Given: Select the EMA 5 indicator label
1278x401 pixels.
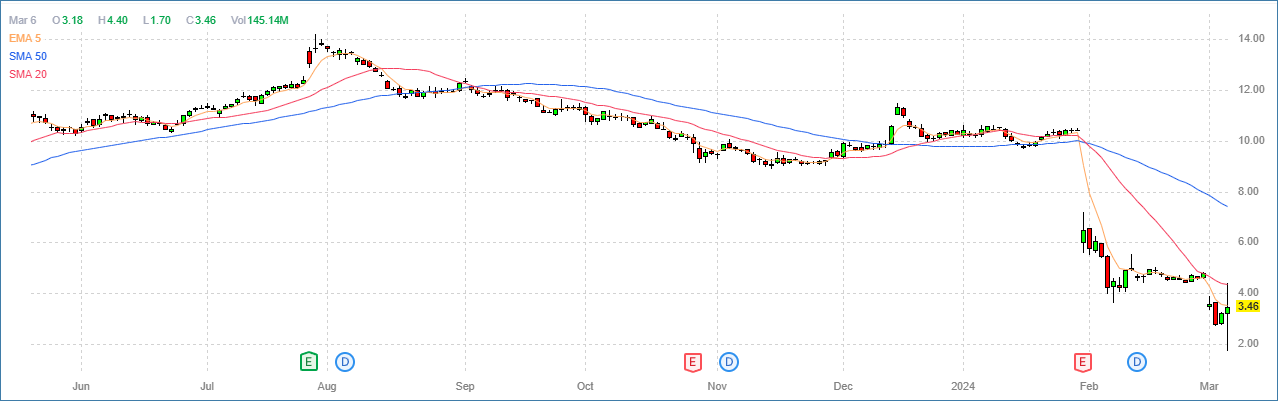Looking at the screenshot, I should click(24, 38).
